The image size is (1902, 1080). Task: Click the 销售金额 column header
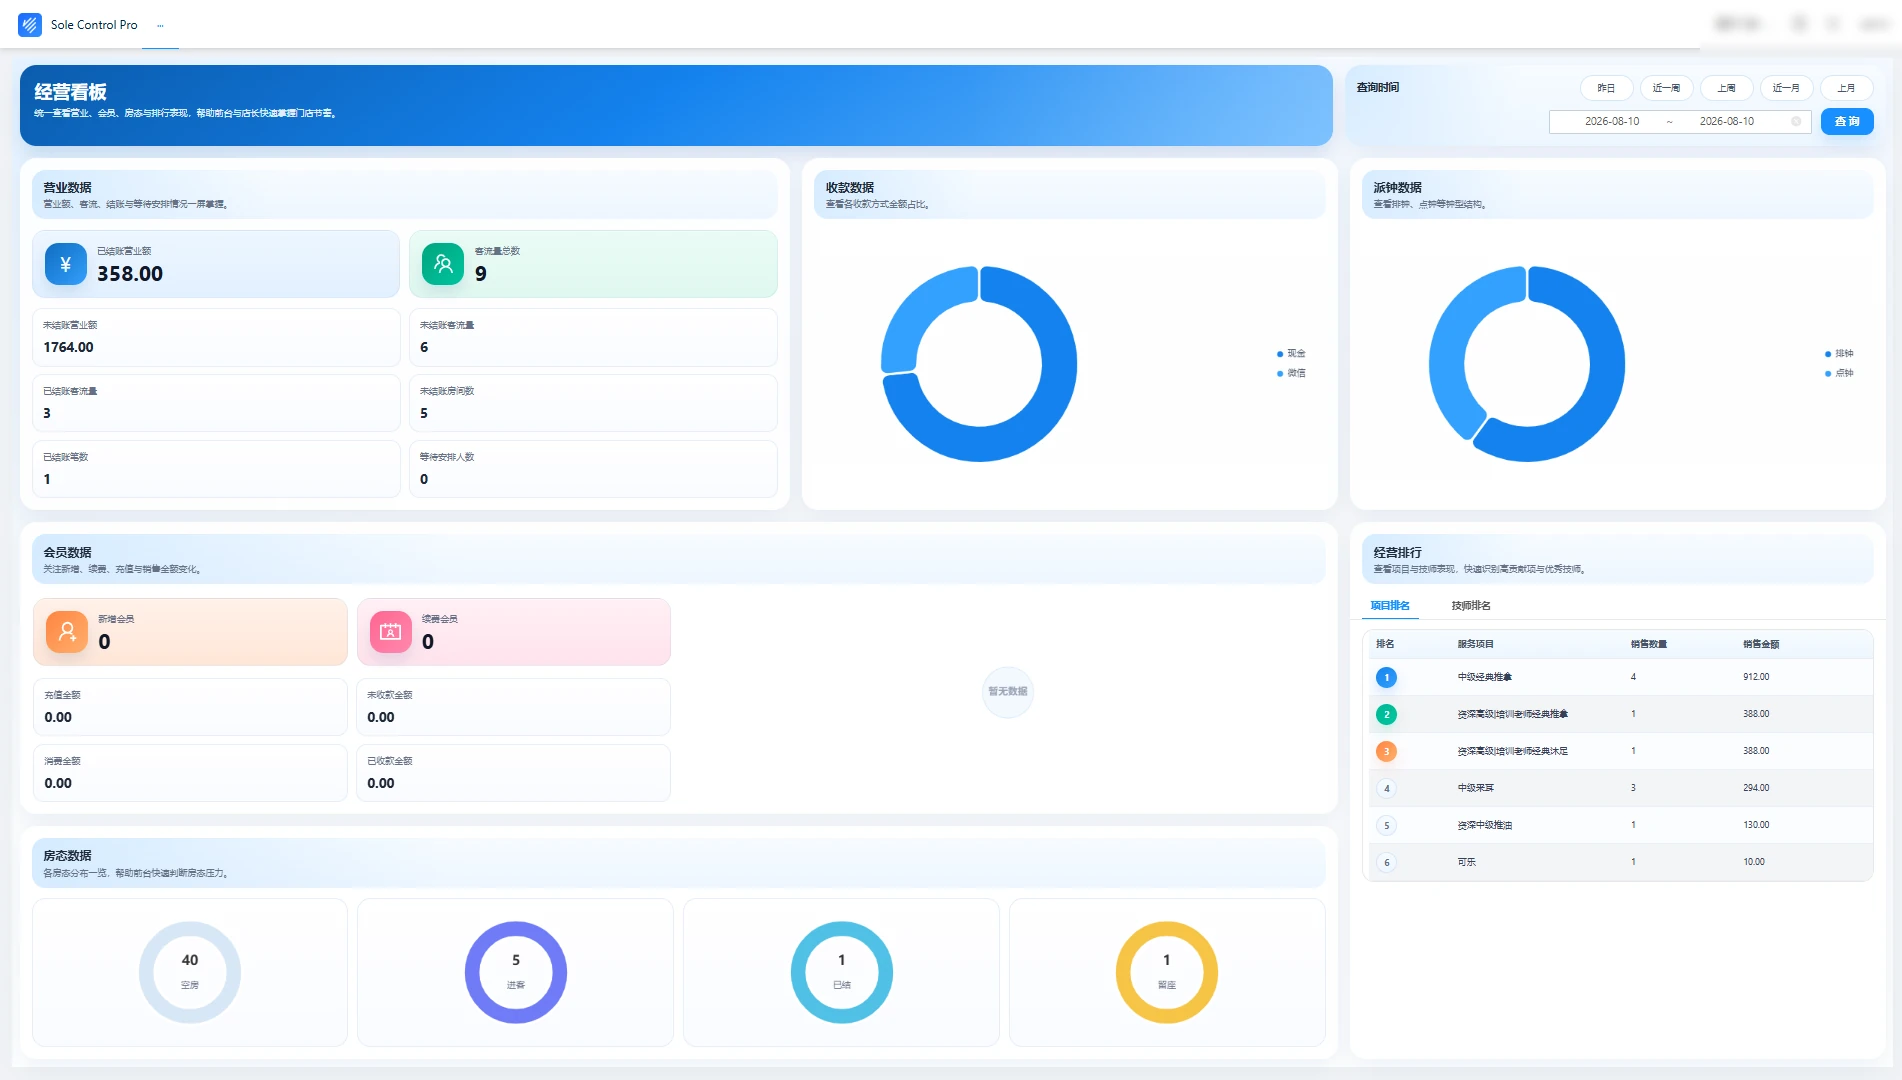click(1761, 645)
